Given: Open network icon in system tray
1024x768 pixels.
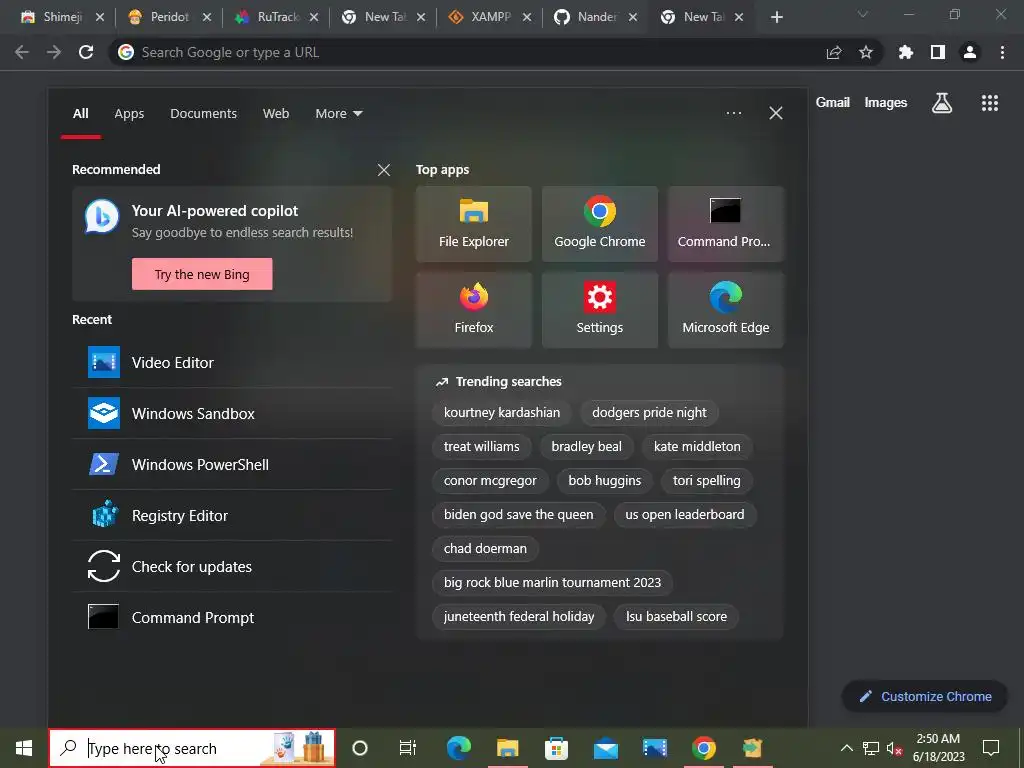Looking at the screenshot, I should pos(871,748).
